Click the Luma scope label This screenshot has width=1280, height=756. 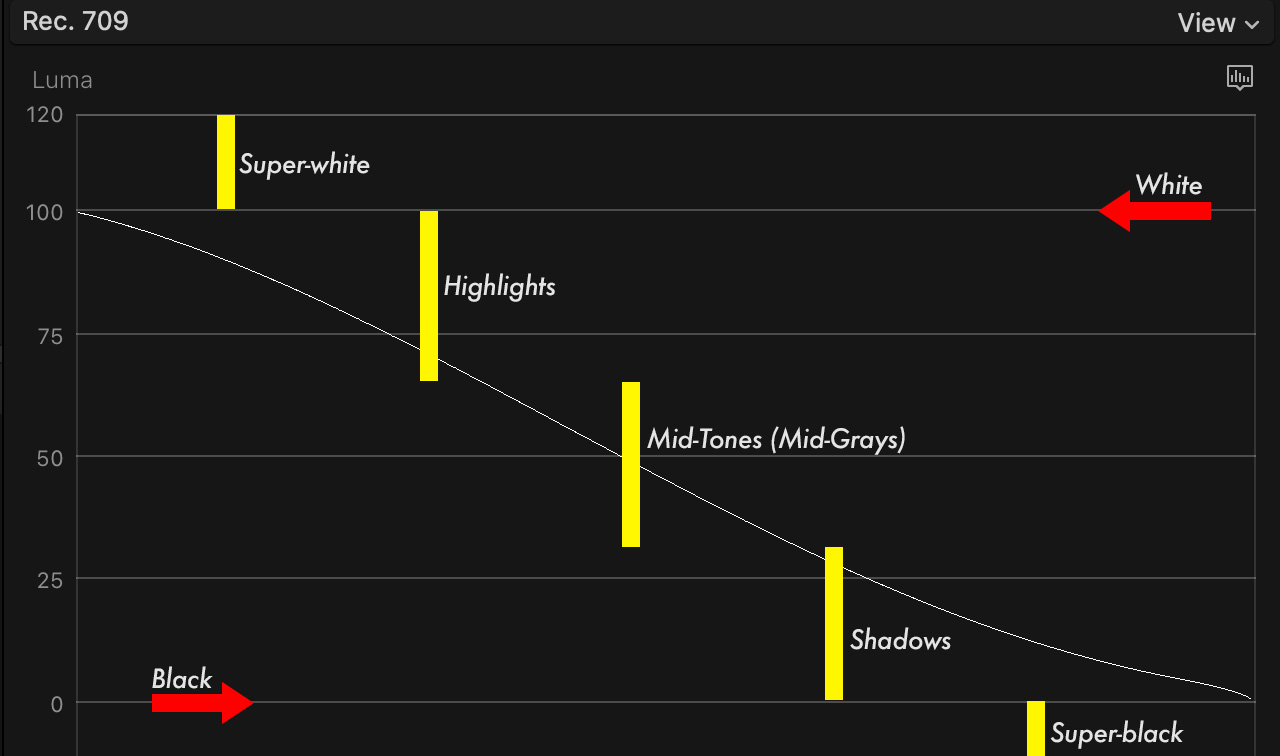62,80
